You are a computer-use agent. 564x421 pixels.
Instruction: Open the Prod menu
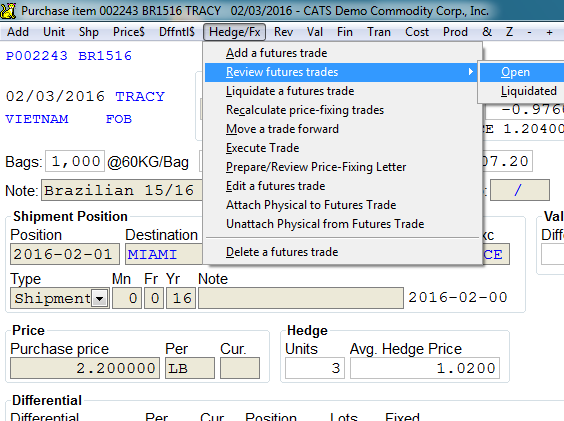(455, 32)
